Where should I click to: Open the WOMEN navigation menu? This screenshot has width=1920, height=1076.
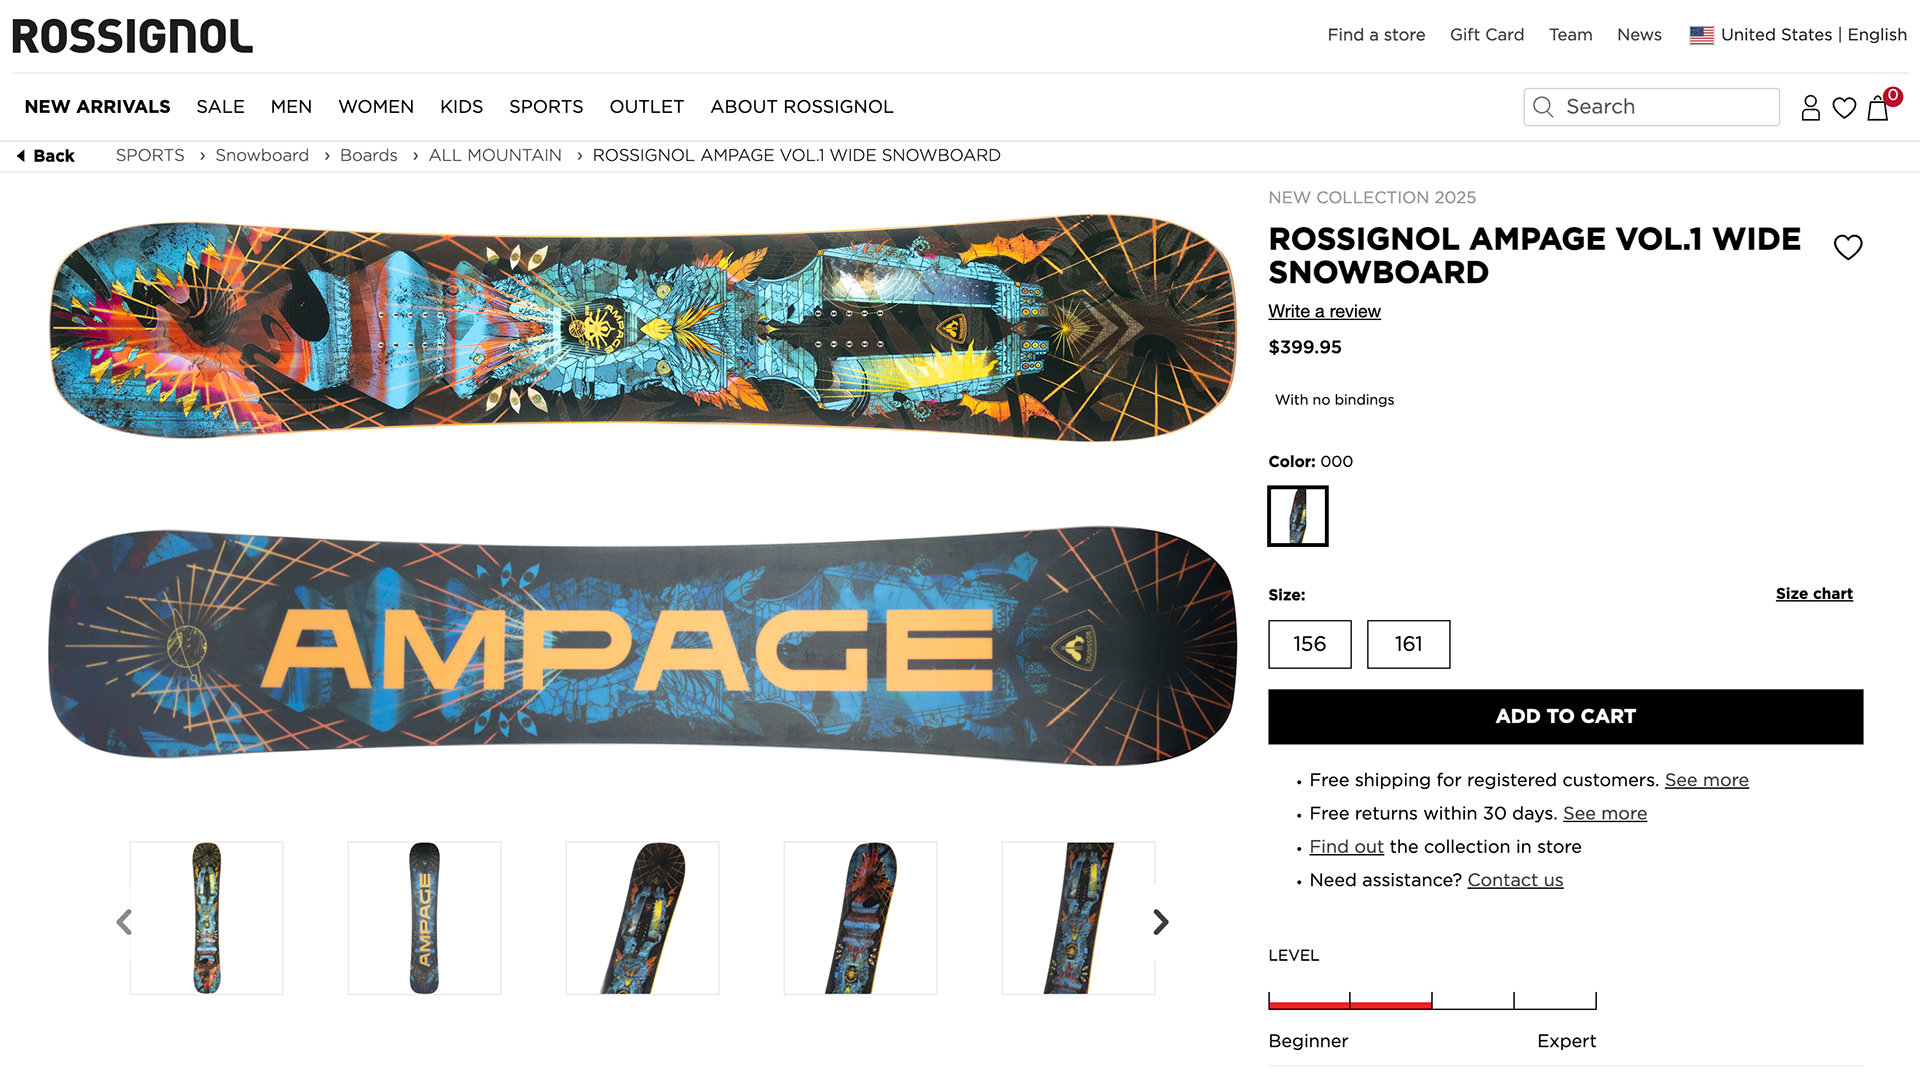coord(376,107)
